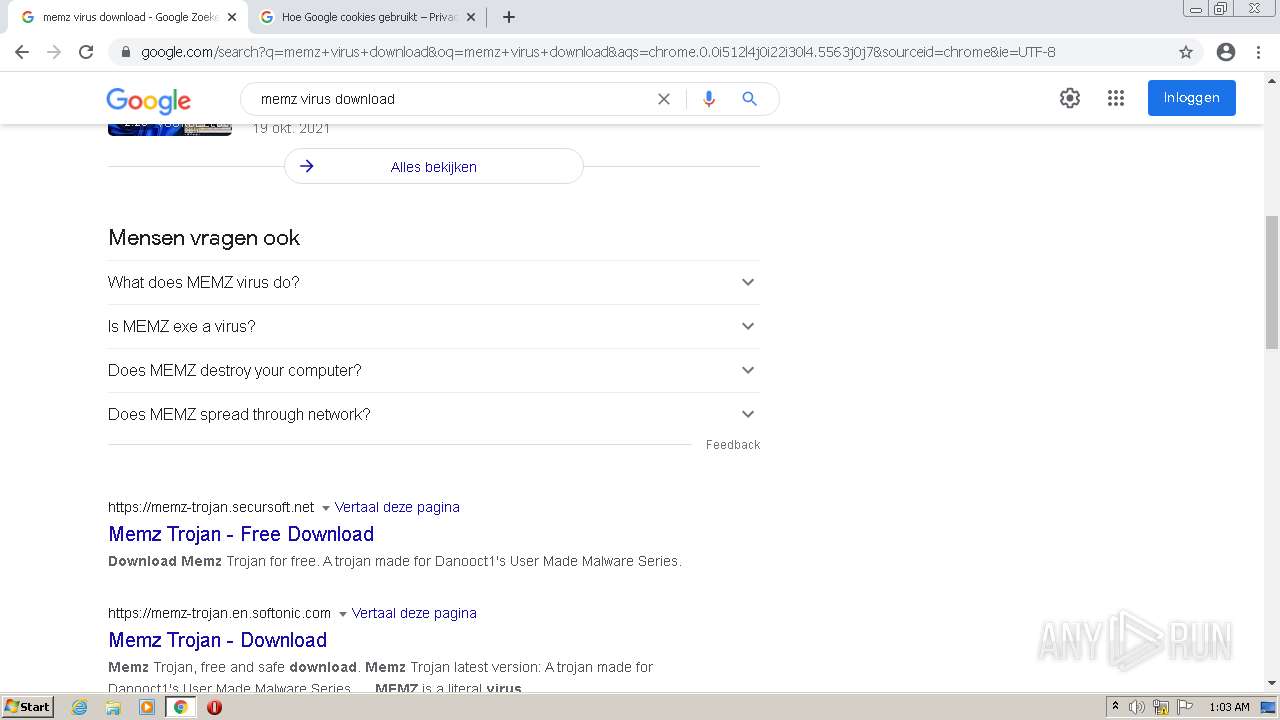Submit search with the magnifier icon
The image size is (1280, 720).
(749, 99)
